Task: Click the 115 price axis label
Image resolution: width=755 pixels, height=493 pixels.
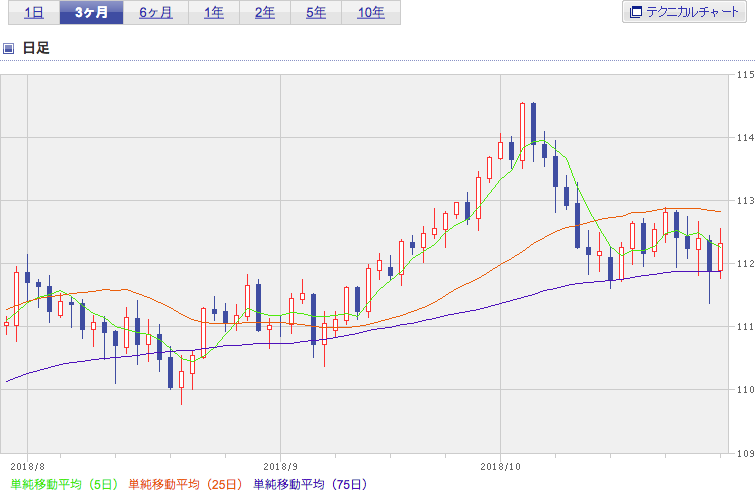Action: click(x=745, y=75)
